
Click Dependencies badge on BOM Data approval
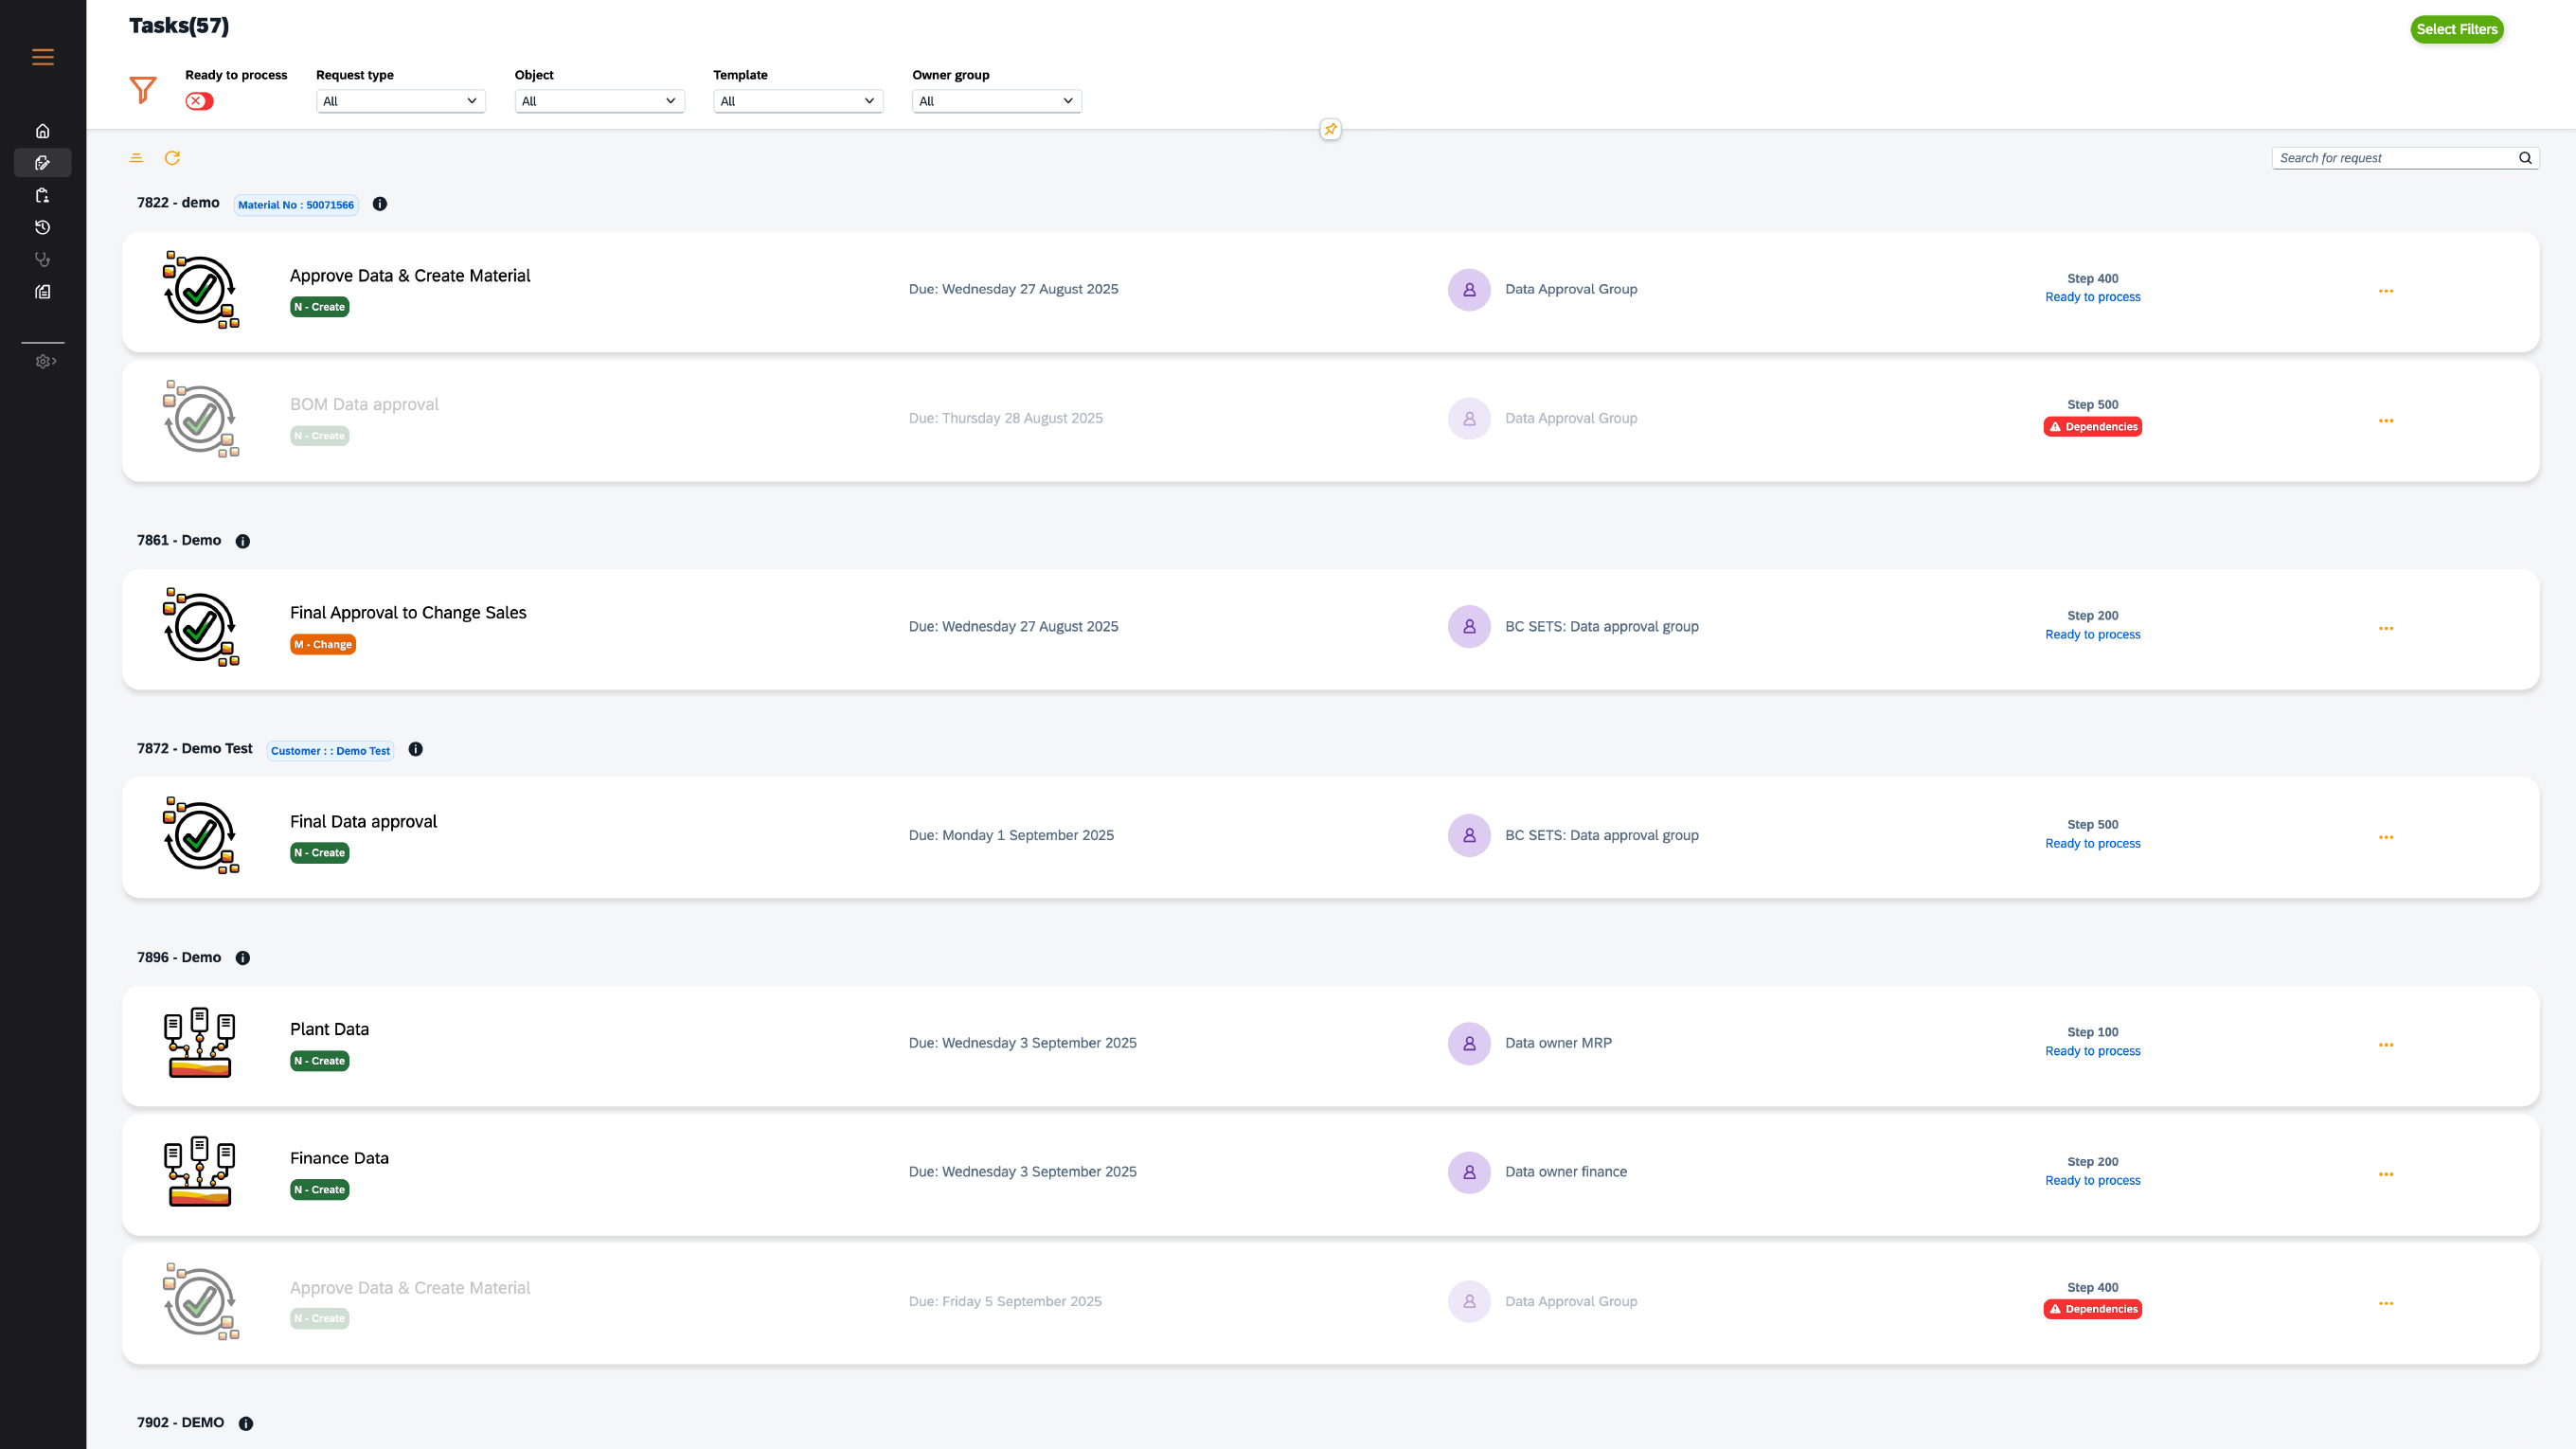coord(2092,427)
